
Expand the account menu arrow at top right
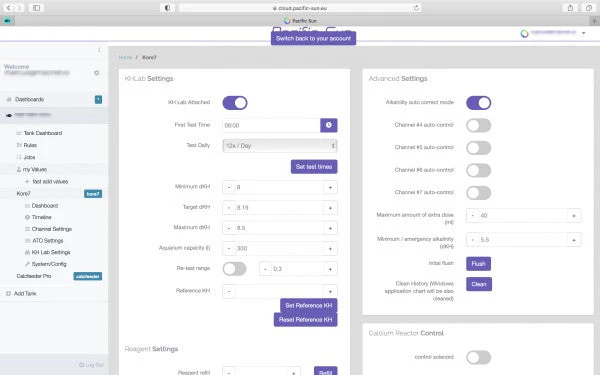tap(584, 33)
